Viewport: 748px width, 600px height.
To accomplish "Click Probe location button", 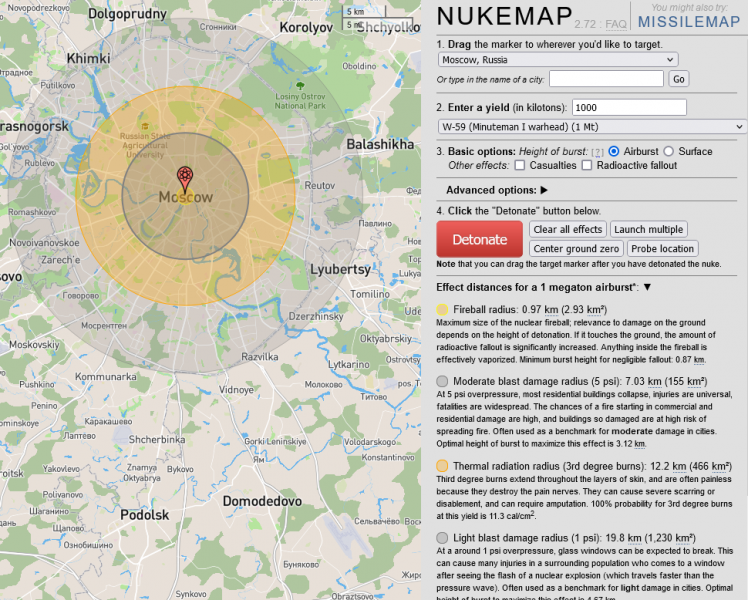I will click(663, 248).
